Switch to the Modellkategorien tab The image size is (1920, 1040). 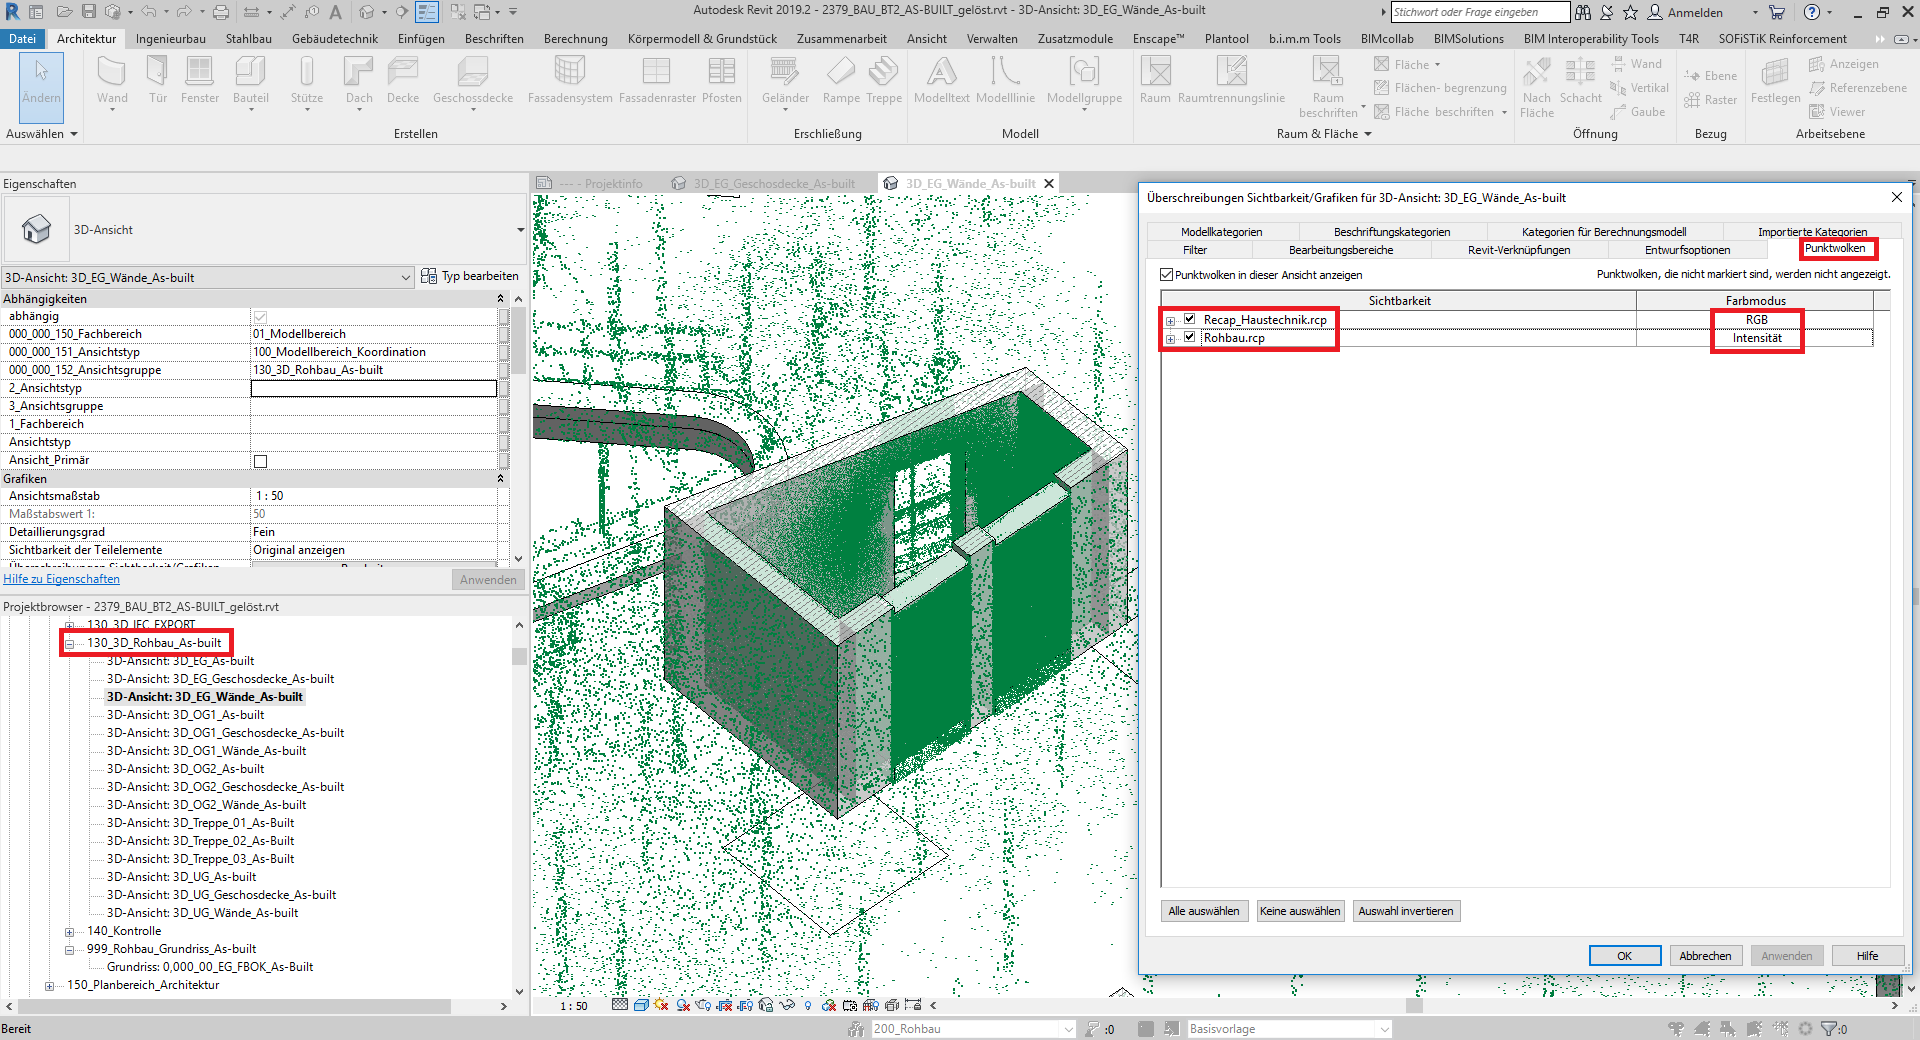[x=1221, y=232]
